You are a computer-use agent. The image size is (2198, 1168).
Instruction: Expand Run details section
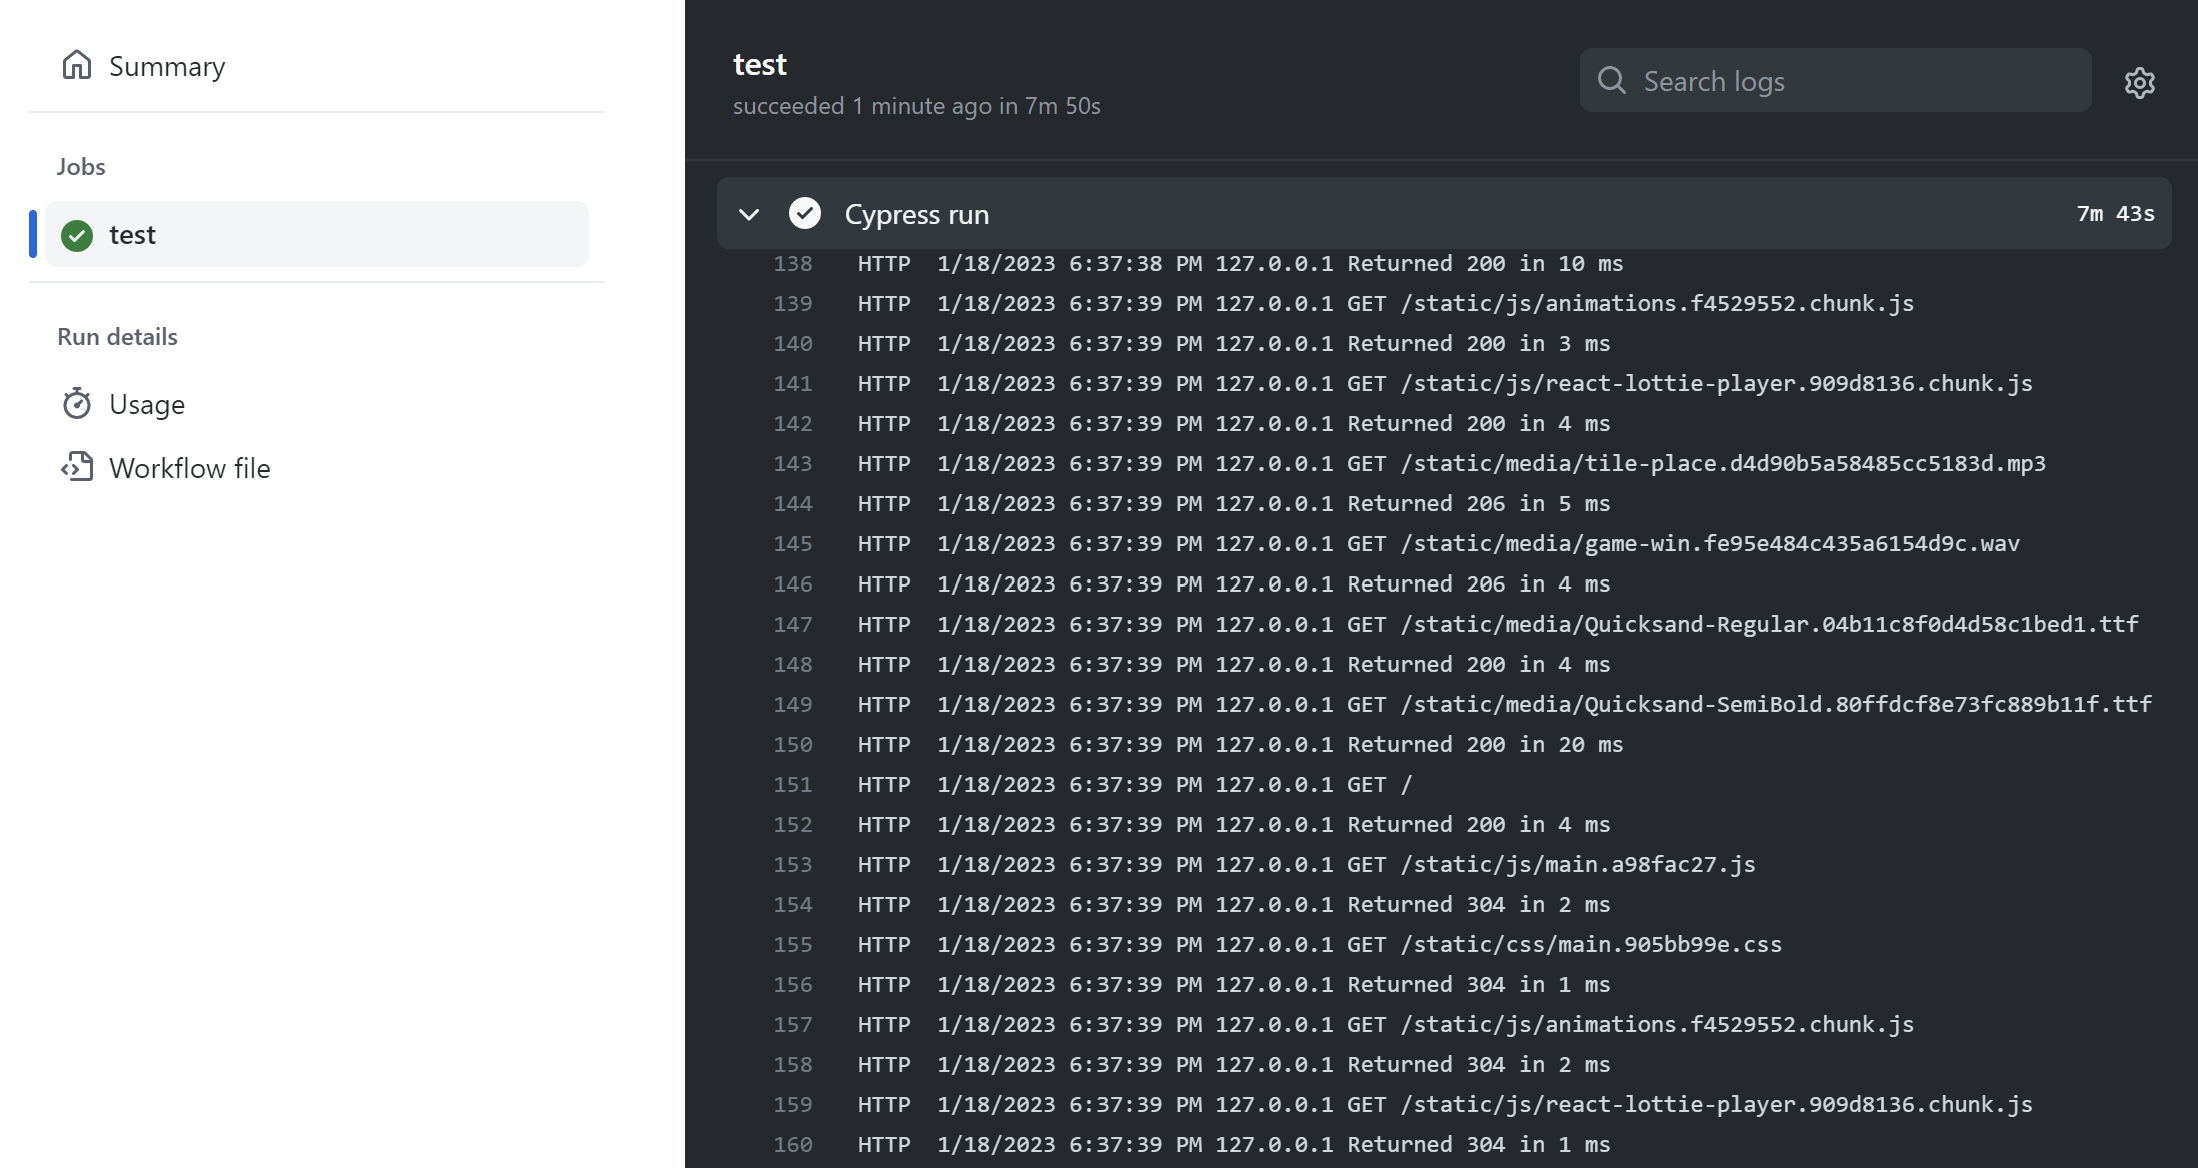pyautogui.click(x=117, y=336)
